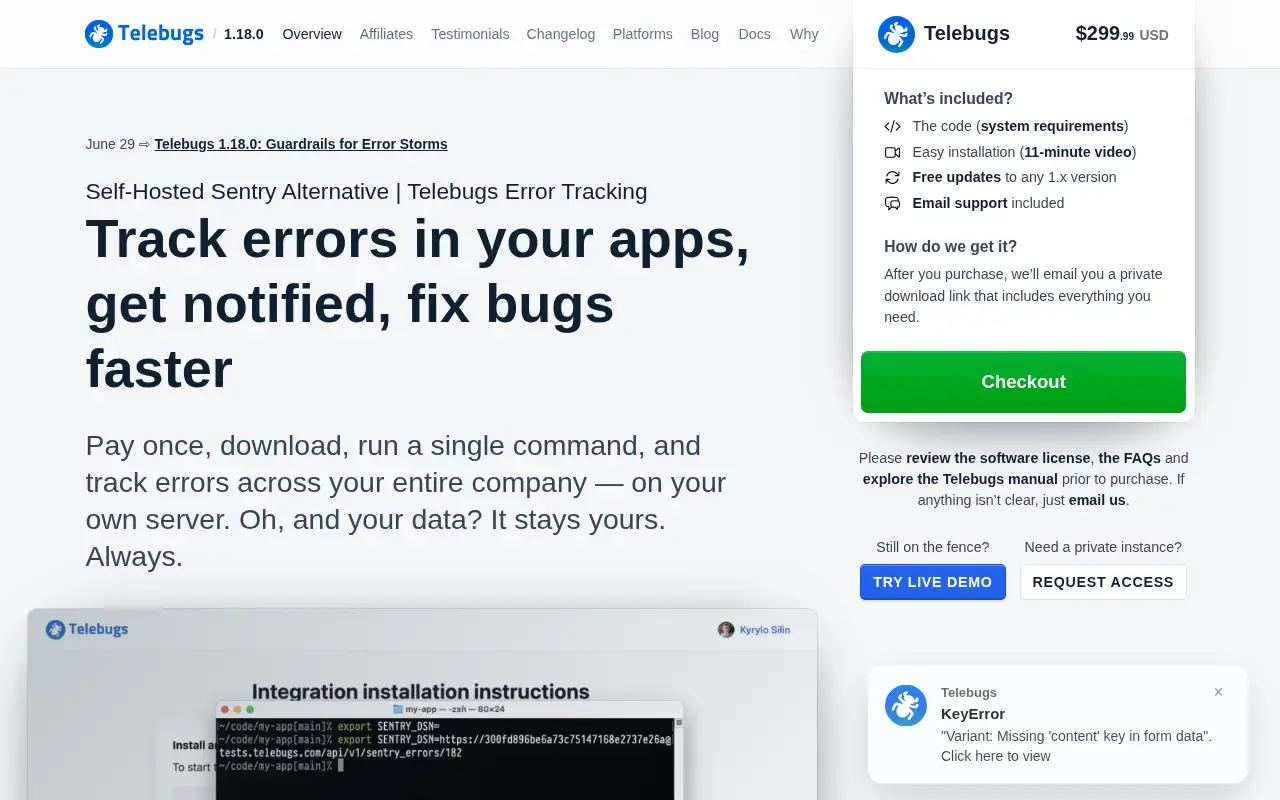Open the Testimonials section

pos(470,34)
